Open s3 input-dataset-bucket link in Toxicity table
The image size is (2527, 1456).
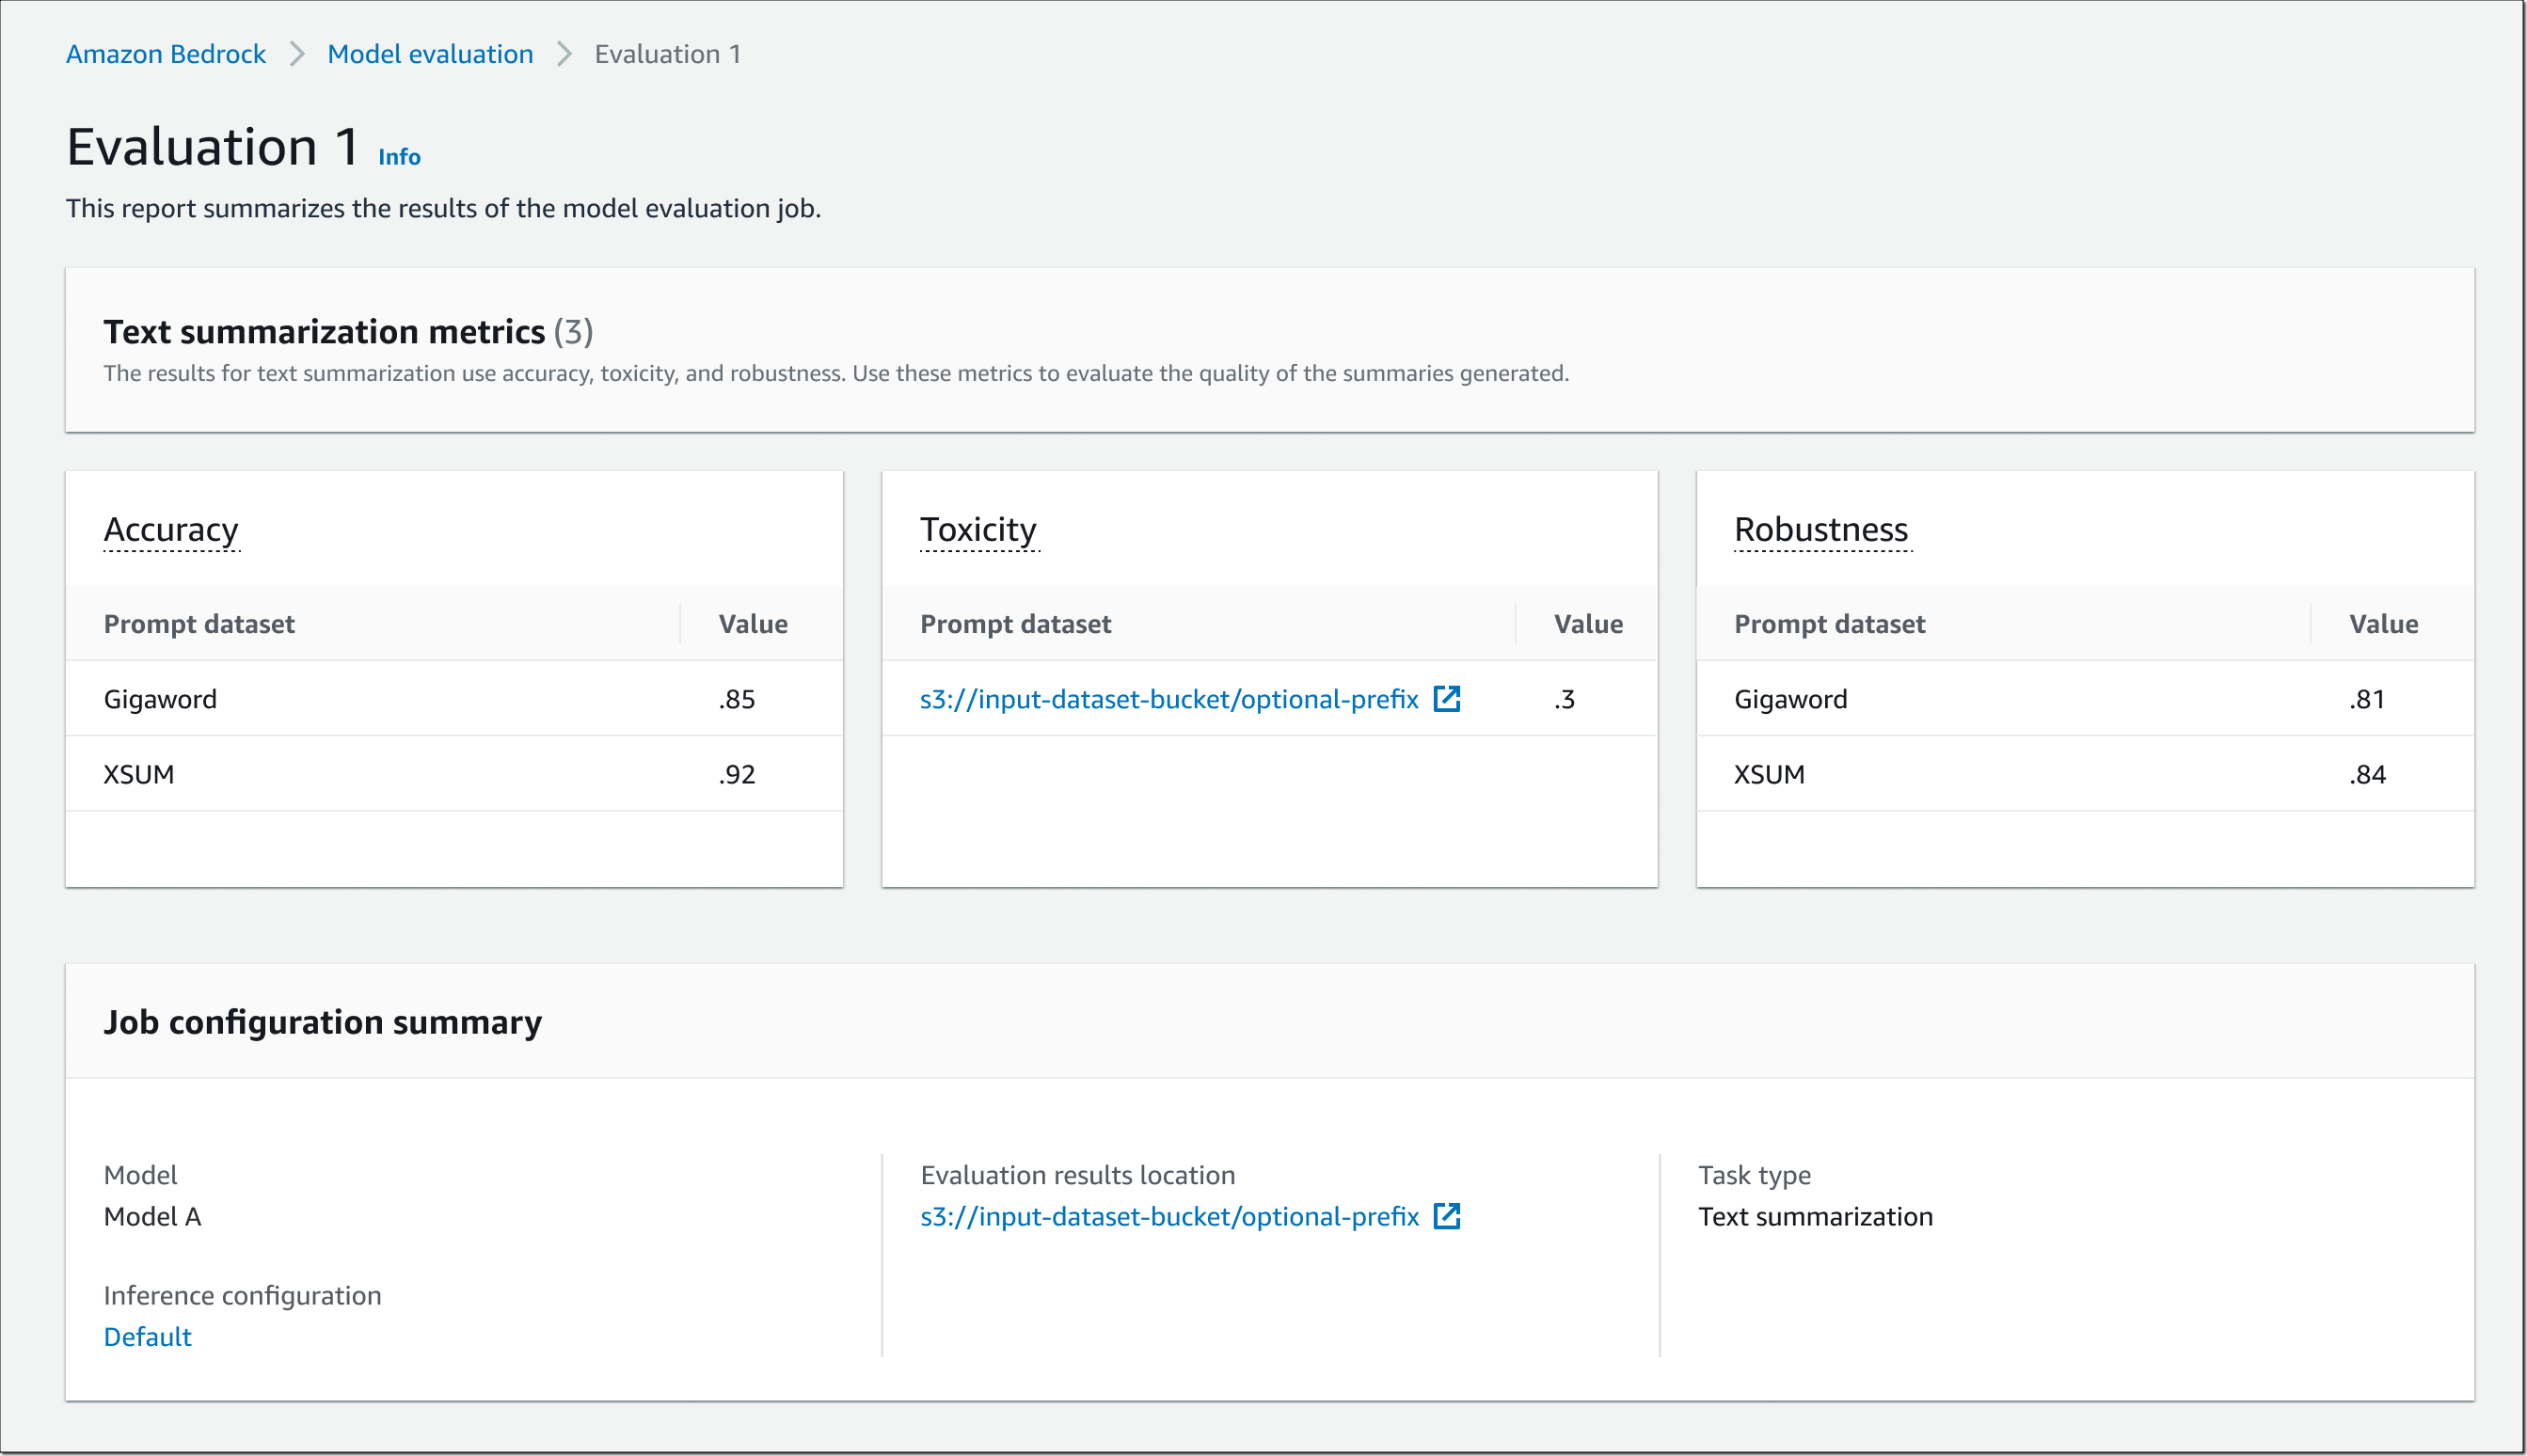pos(1168,699)
